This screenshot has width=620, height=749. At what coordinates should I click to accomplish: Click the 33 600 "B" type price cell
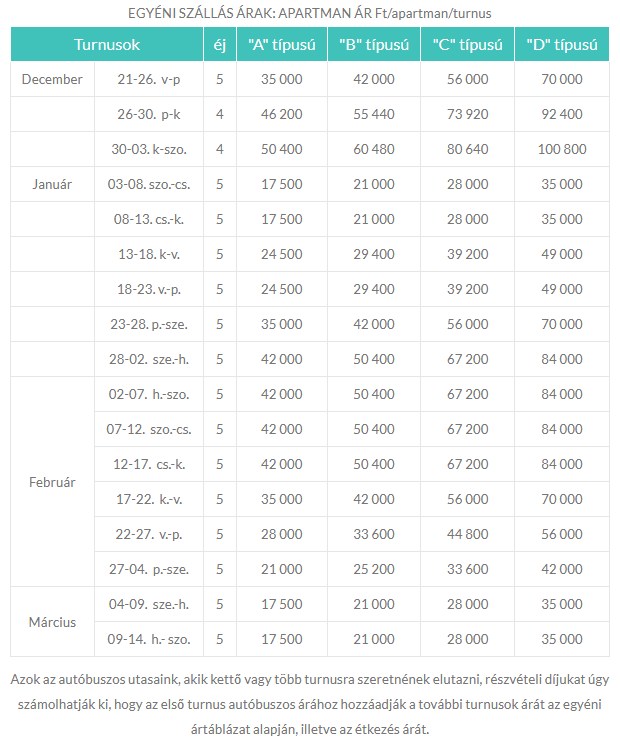tap(373, 534)
